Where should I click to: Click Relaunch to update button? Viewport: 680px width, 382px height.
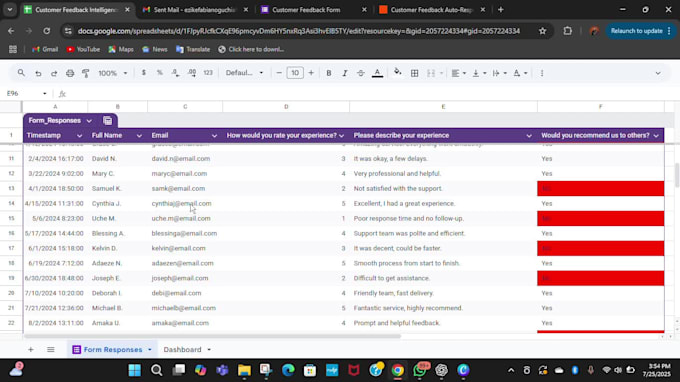[639, 31]
